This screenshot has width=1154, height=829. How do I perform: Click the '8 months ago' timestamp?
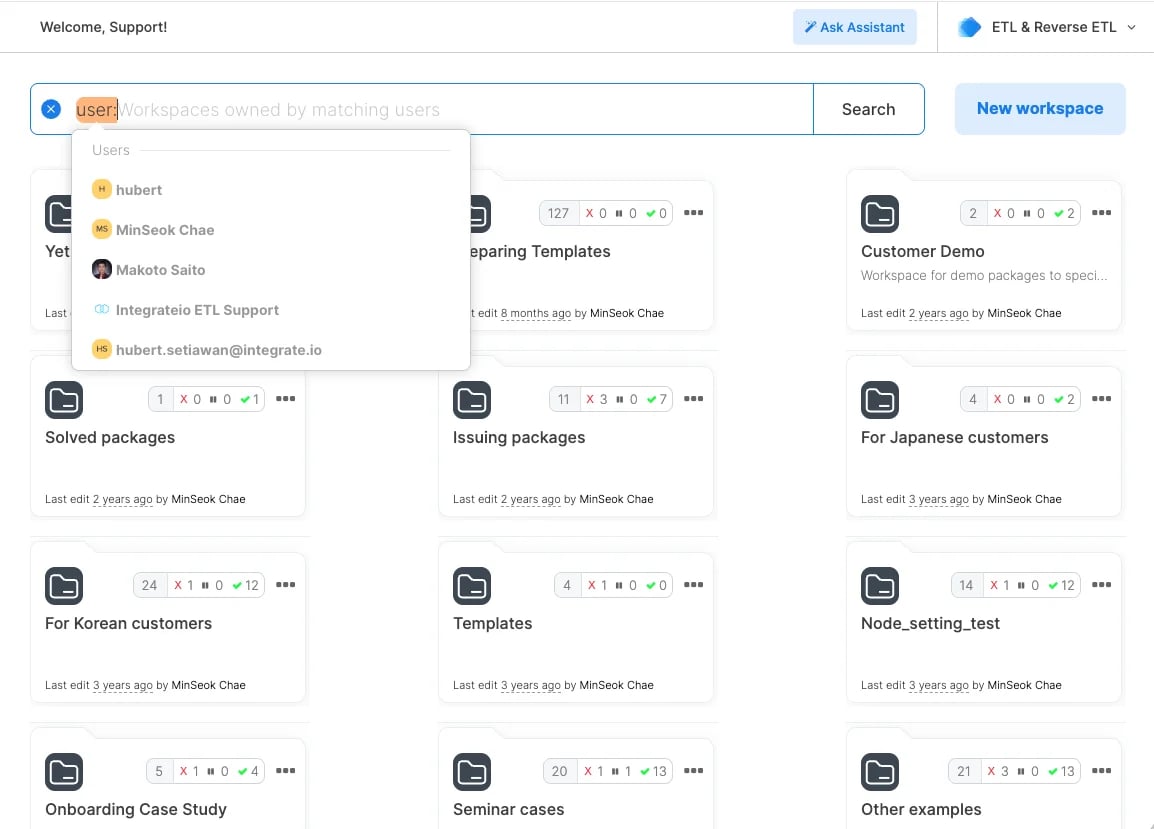[x=536, y=313]
